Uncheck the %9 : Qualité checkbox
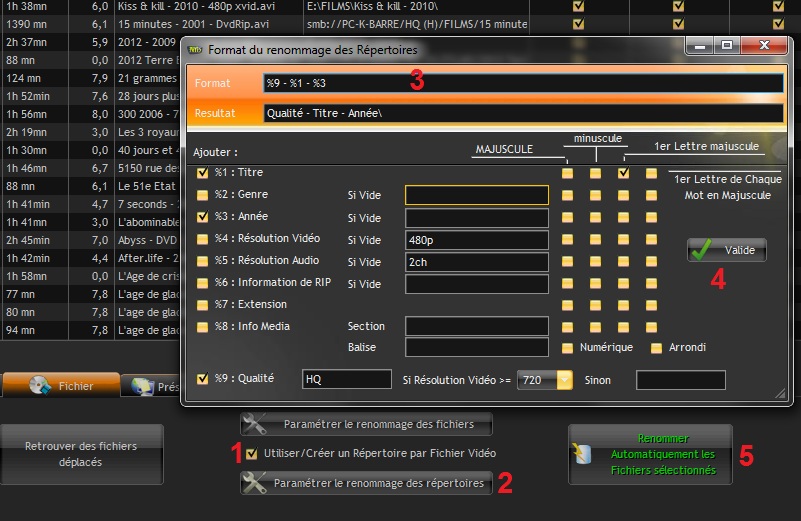The width and height of the screenshot is (801, 521). (203, 379)
